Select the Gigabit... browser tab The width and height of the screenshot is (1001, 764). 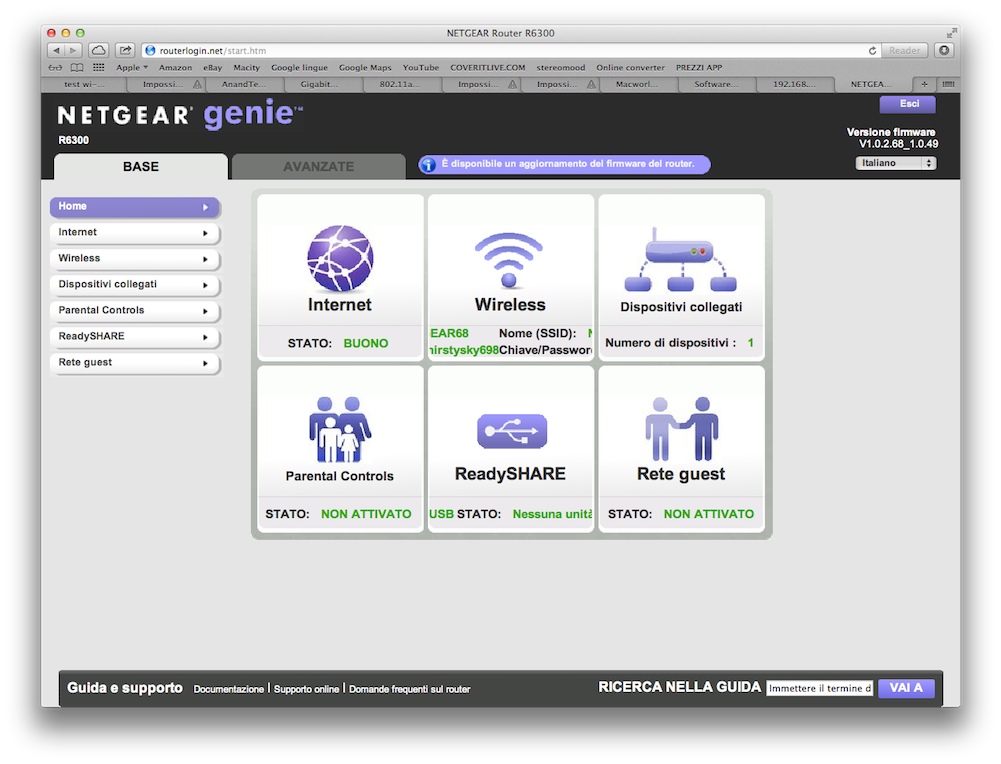(x=322, y=84)
